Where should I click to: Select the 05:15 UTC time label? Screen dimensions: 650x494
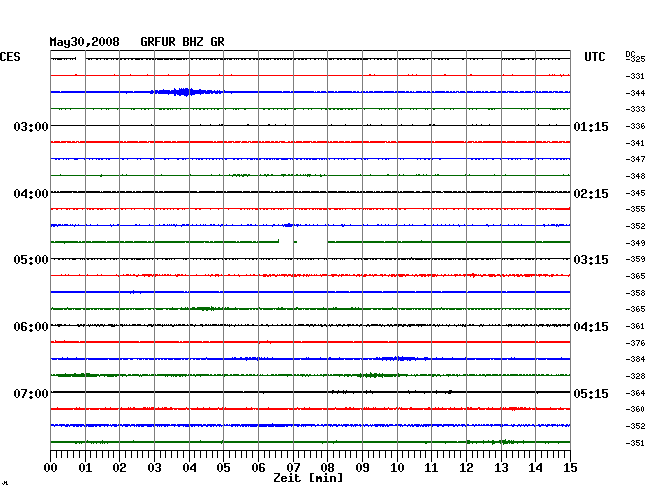tap(591, 393)
